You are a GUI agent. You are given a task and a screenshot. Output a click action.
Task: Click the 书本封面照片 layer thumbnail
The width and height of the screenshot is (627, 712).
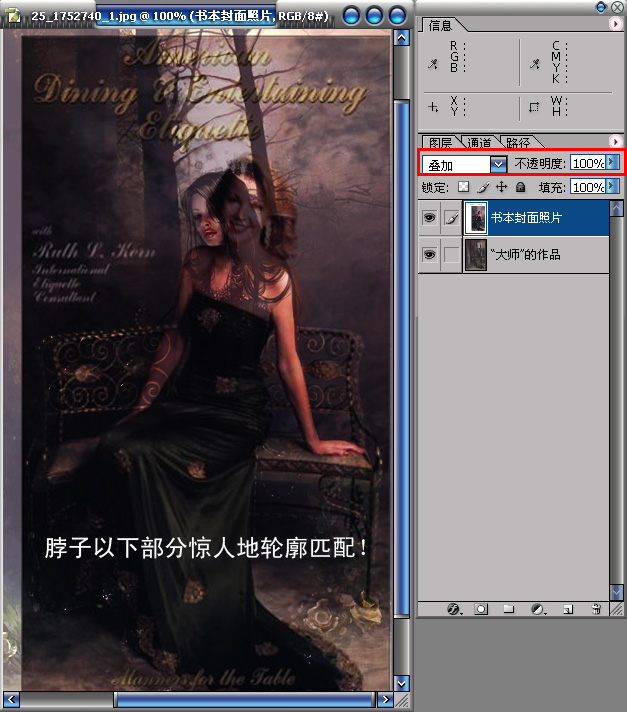click(x=476, y=218)
